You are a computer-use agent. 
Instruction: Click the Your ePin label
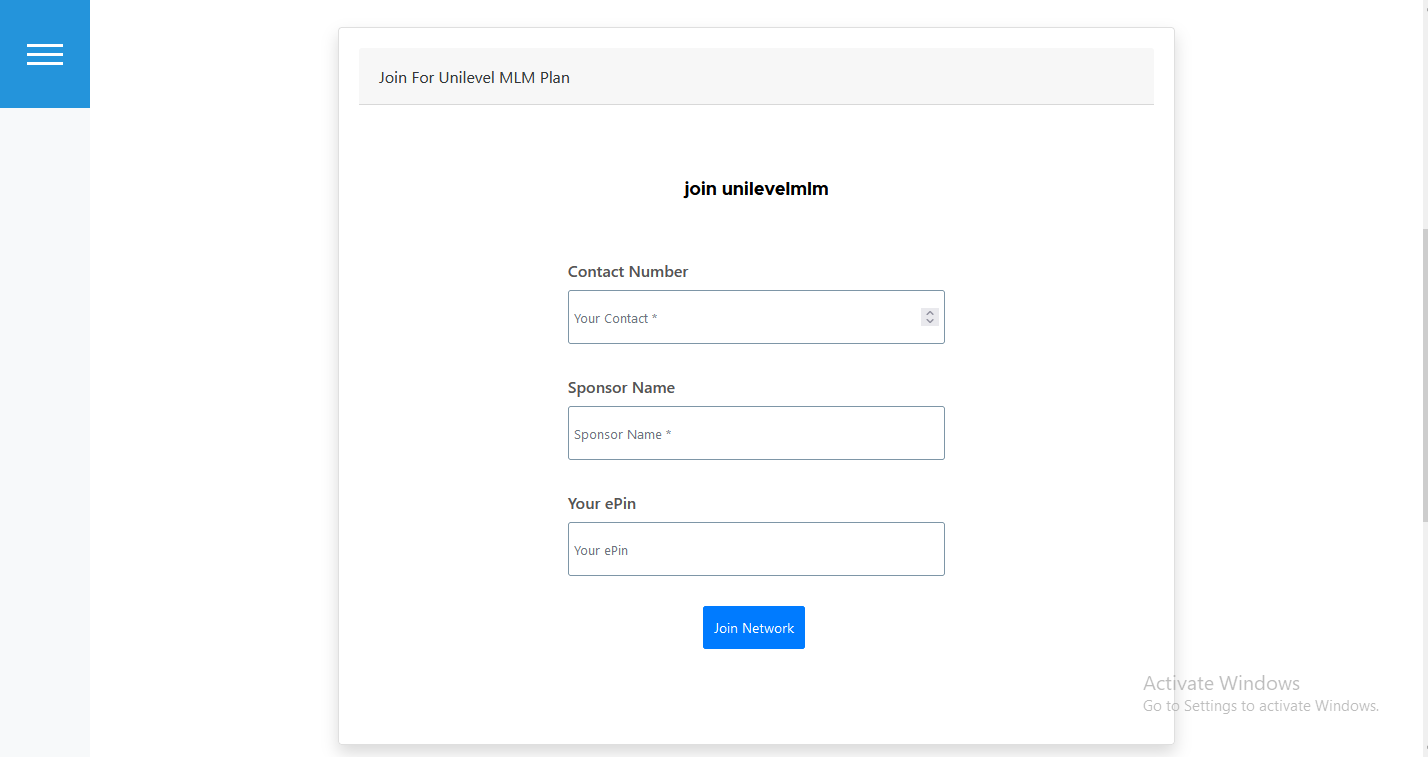(x=602, y=504)
